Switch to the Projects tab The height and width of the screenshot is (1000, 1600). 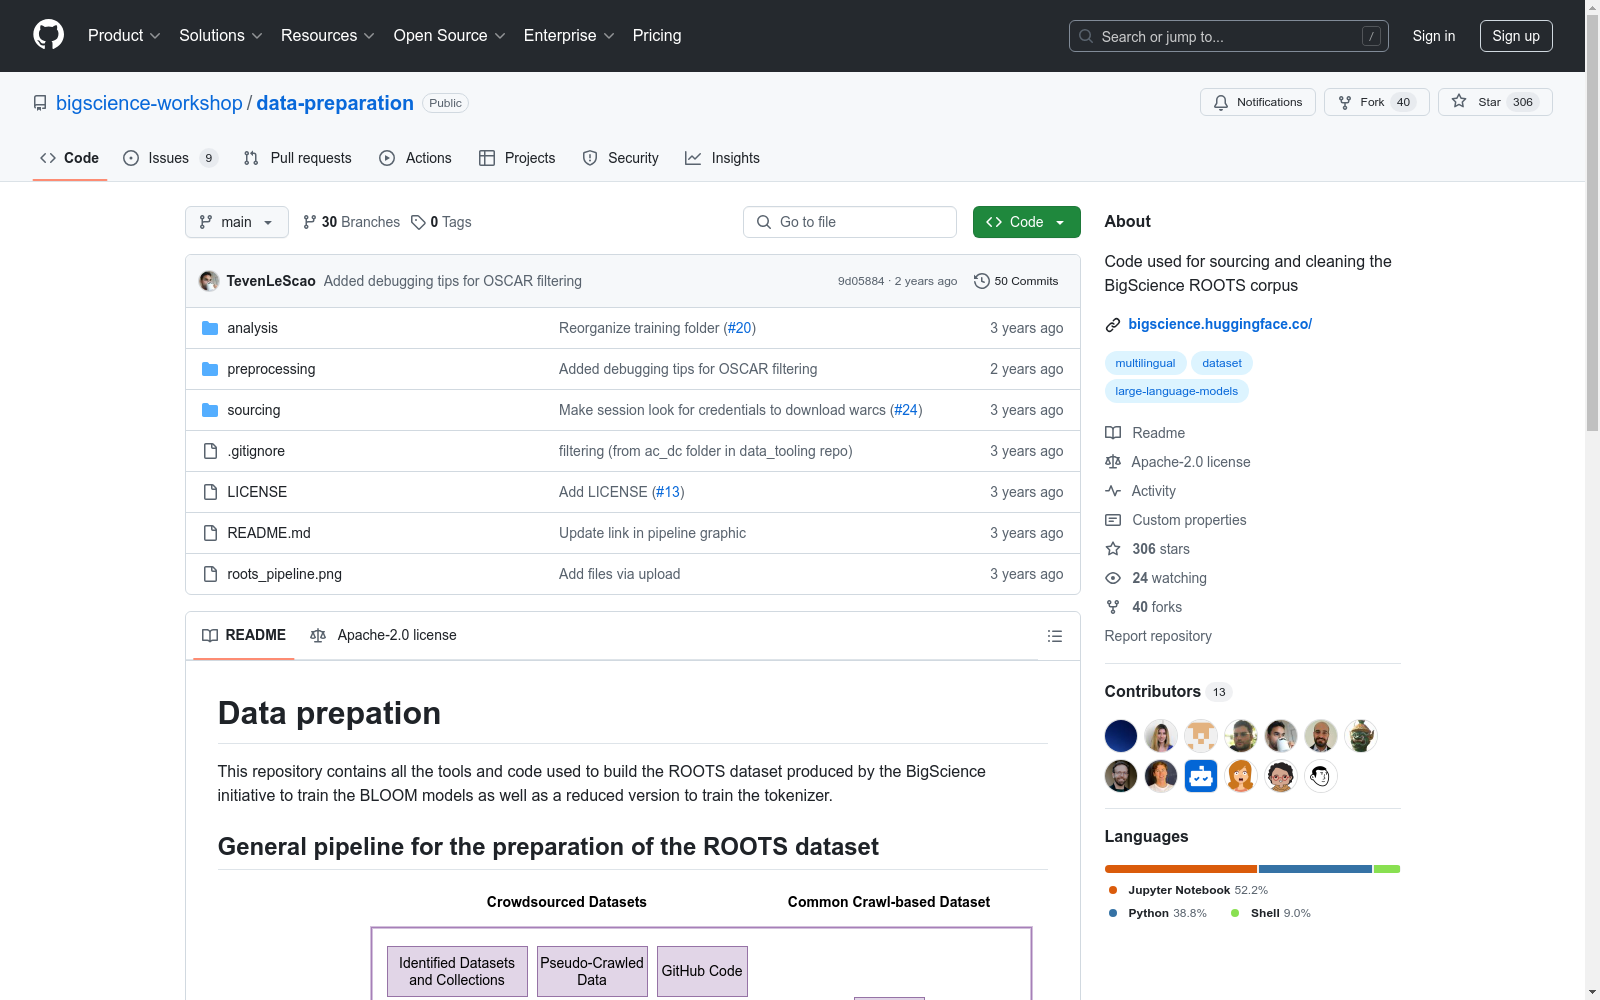(x=517, y=158)
